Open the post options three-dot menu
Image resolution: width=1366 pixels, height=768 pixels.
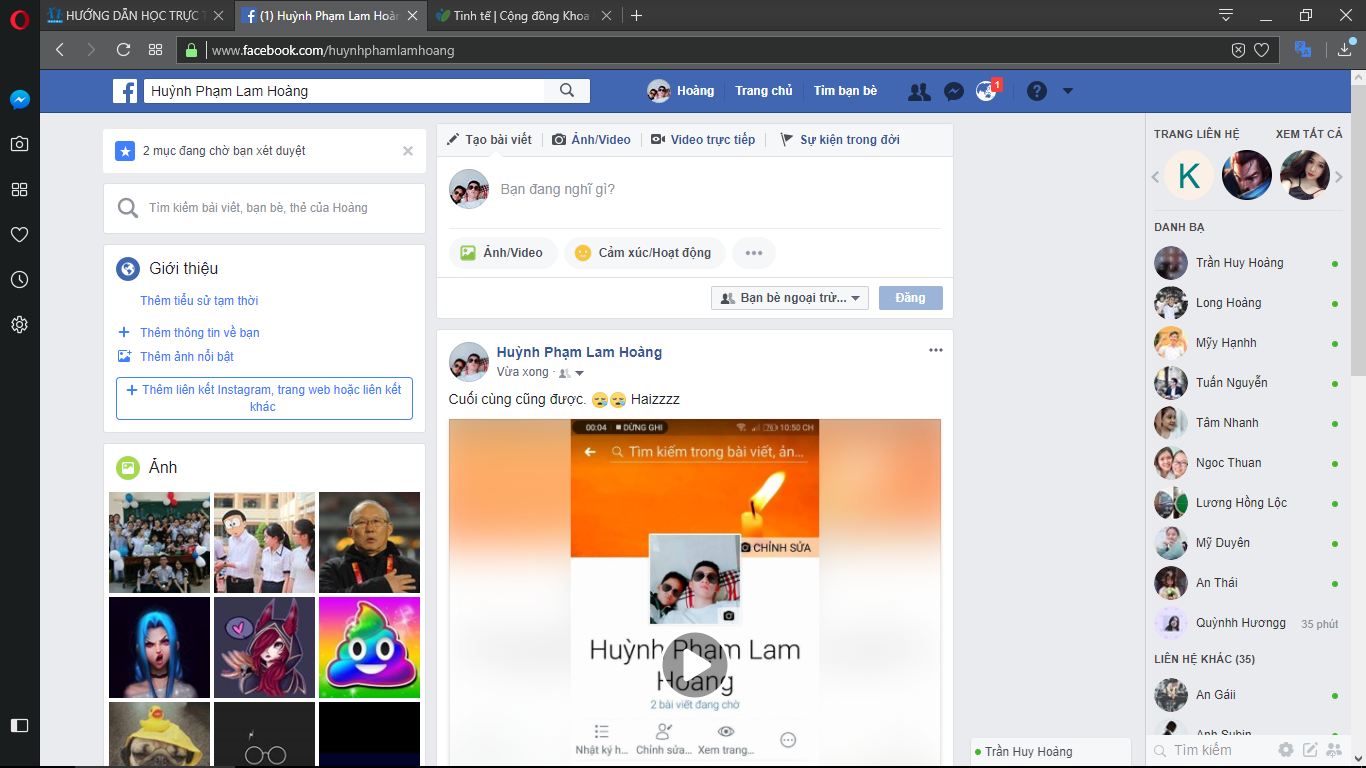pos(935,350)
